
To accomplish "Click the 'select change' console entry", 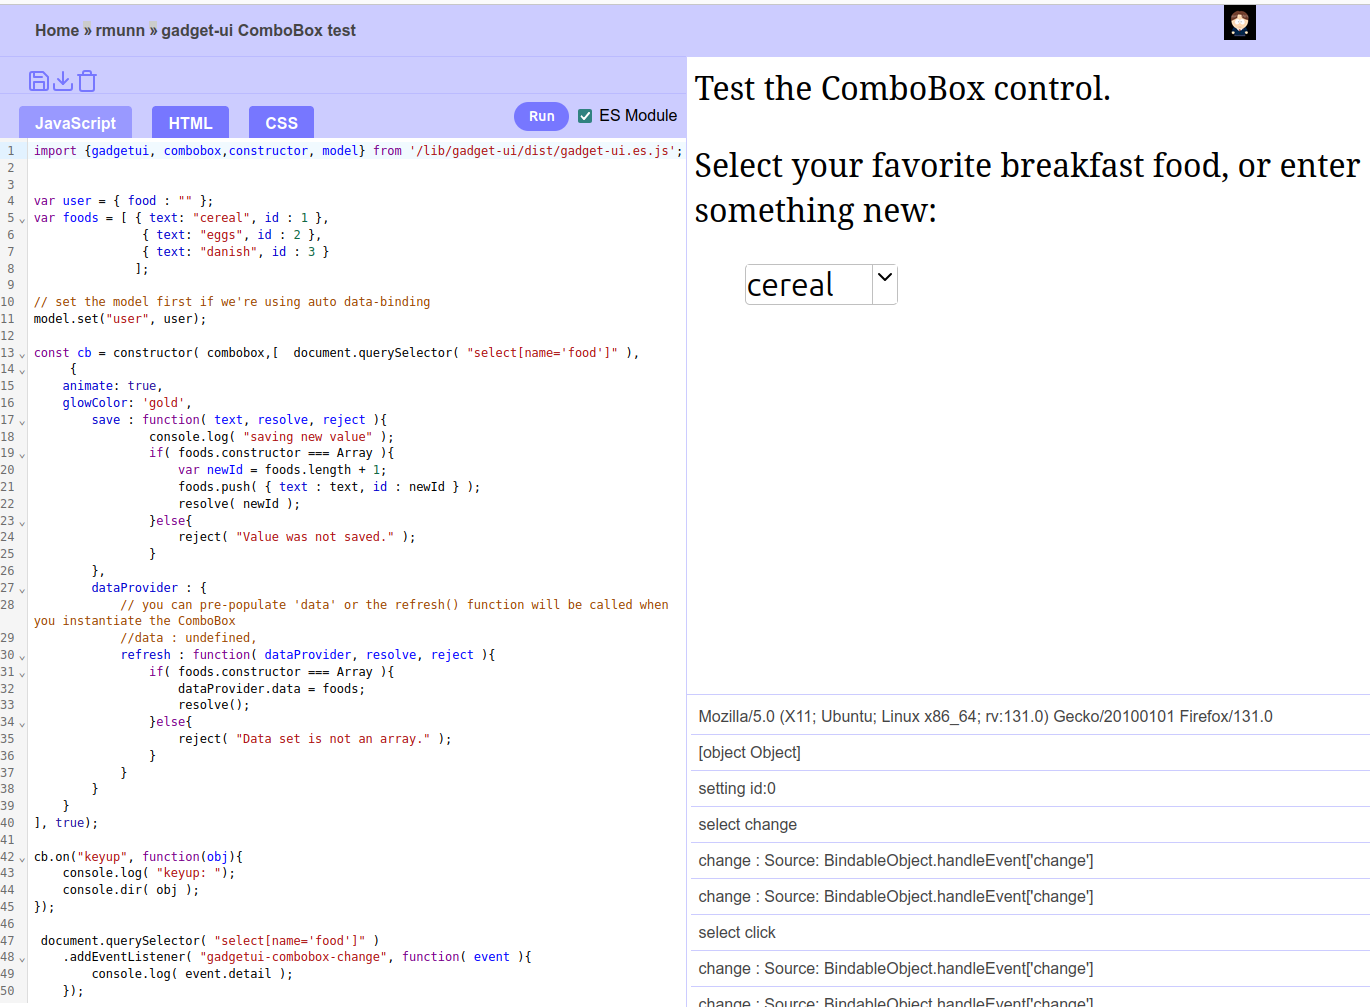I will [x=1028, y=824].
